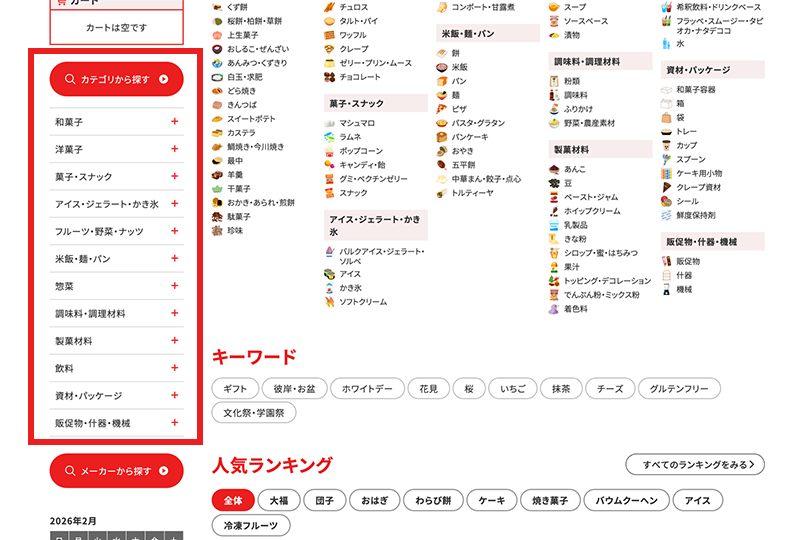Viewport: 800px width, 540px height.
Task: Click the キャンディ・飴 icon
Action: (330, 165)
